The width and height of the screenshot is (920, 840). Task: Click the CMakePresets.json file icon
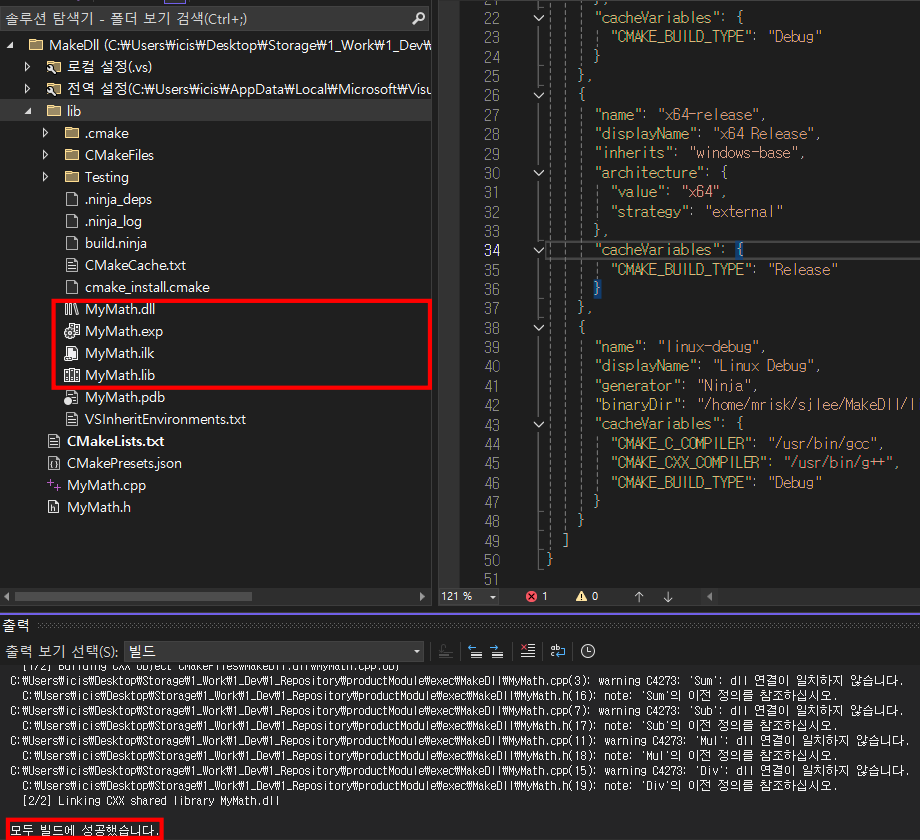pos(54,463)
